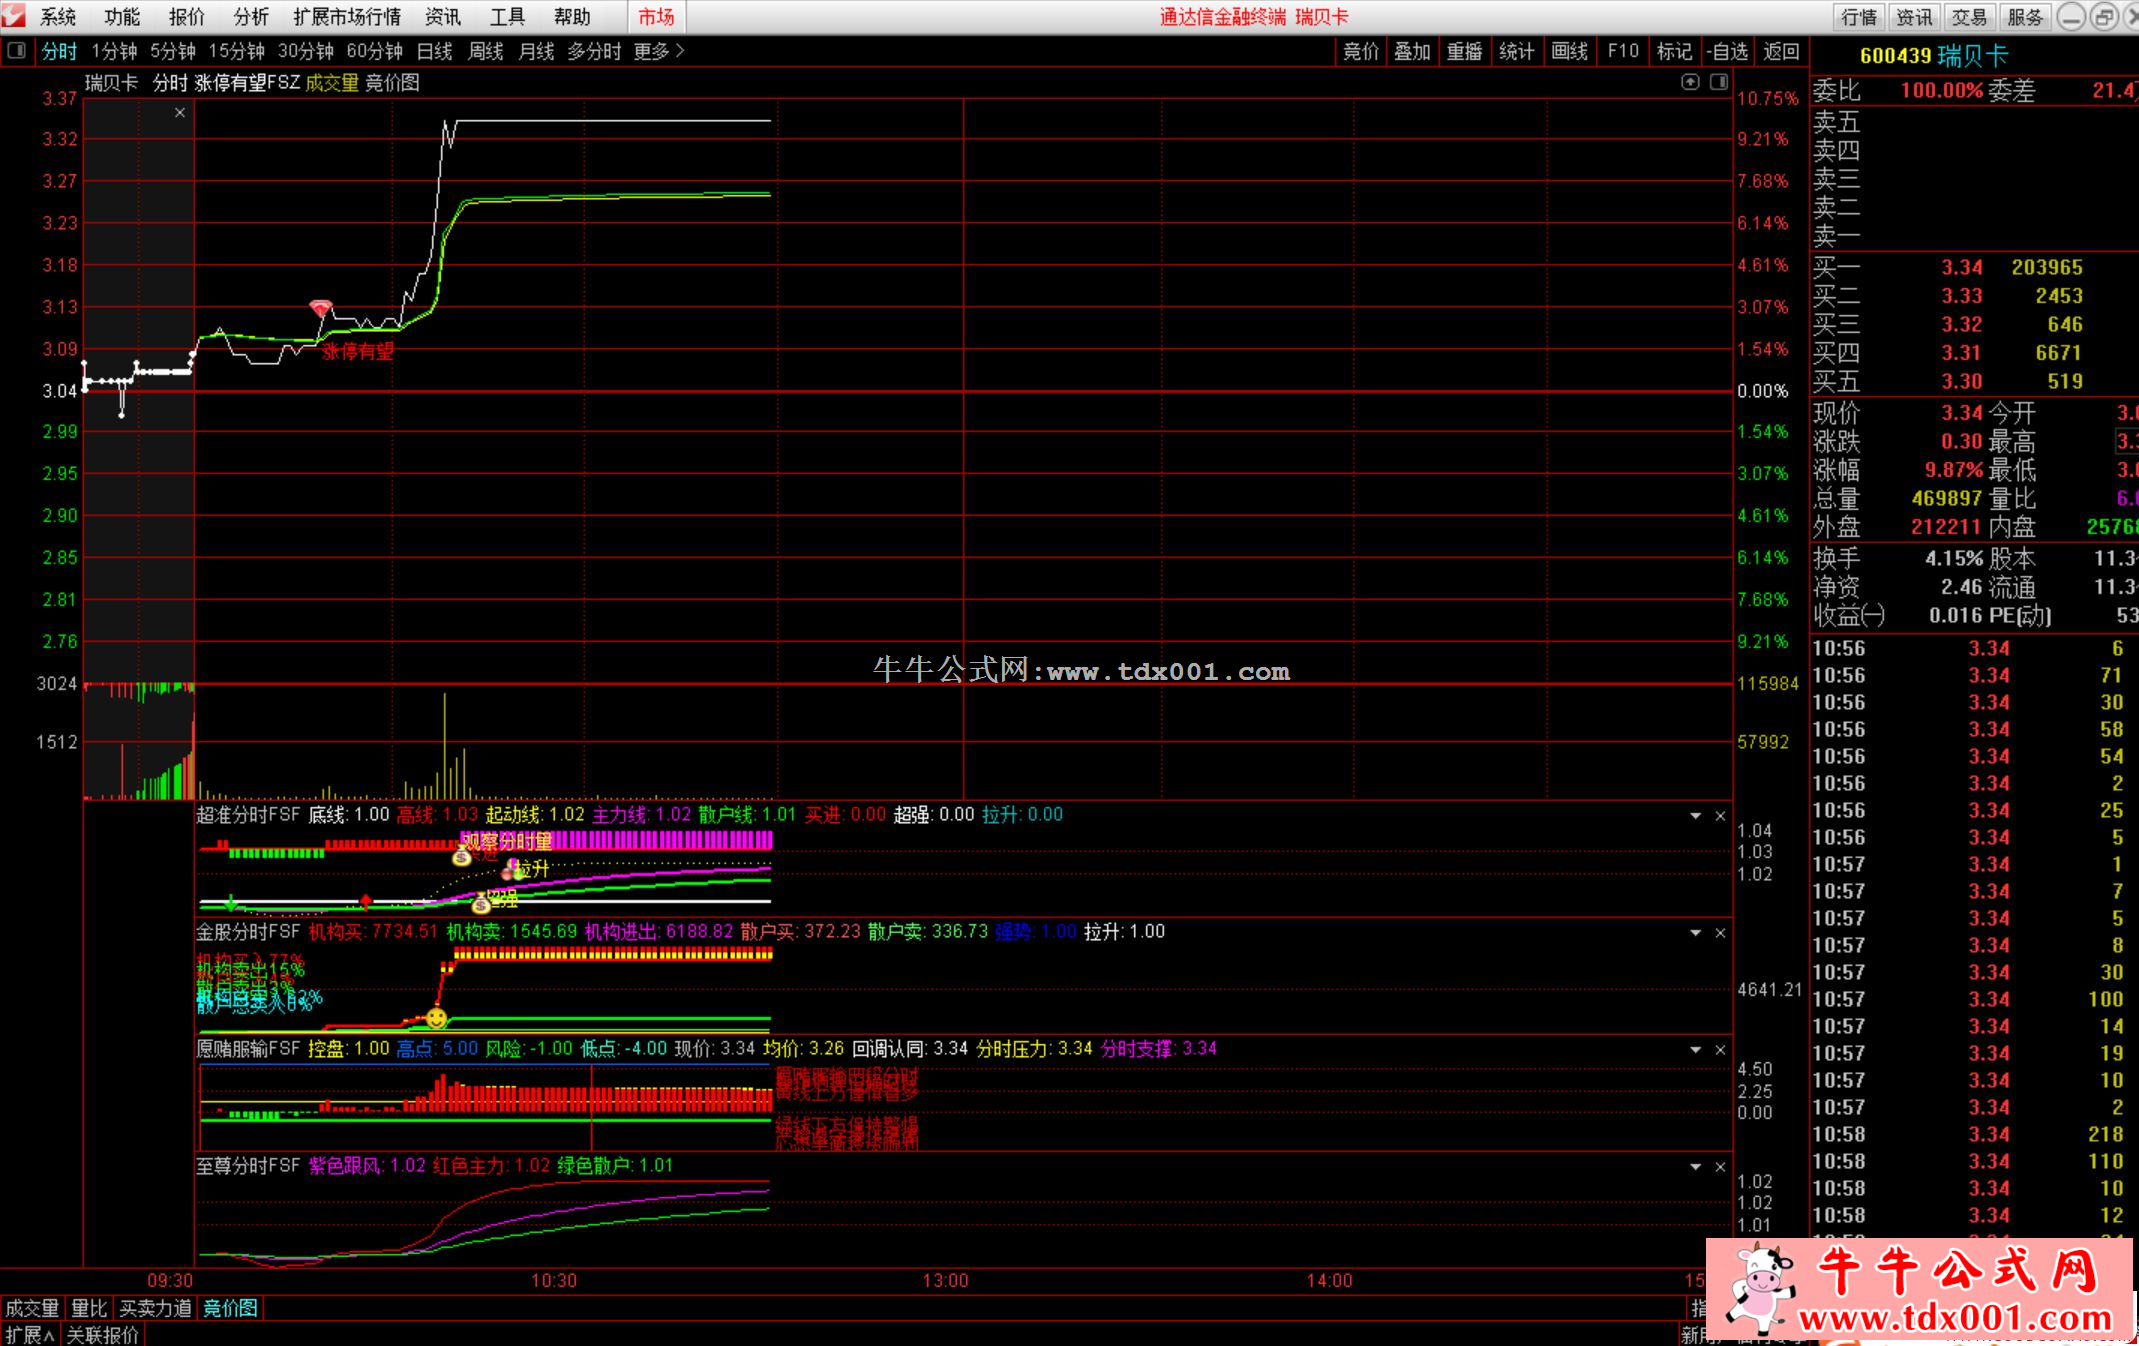Open dropdown arrow of 超准分时FSF panel
This screenshot has width=2139, height=1346.
pyautogui.click(x=1696, y=816)
